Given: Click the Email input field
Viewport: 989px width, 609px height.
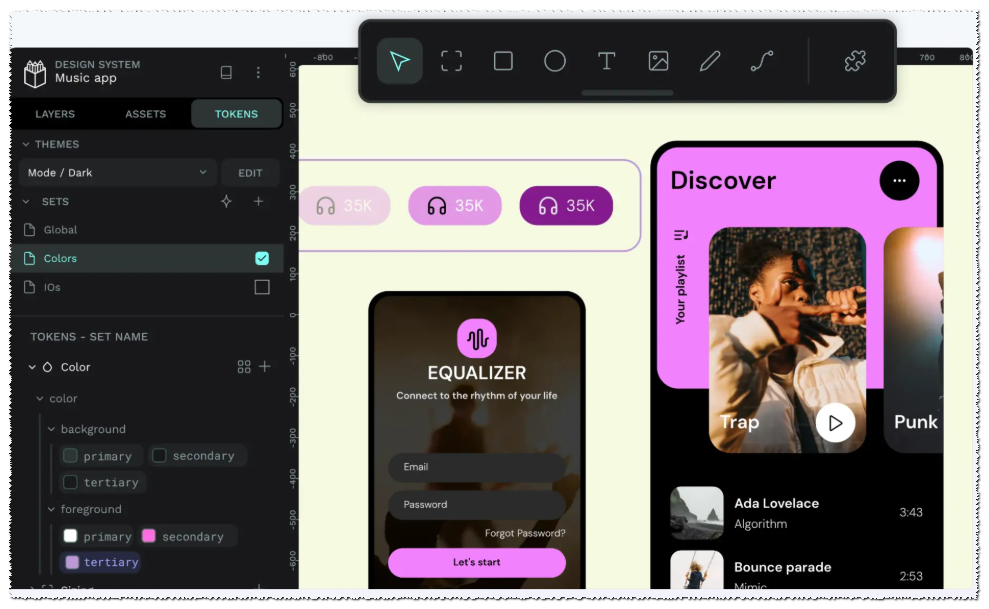Looking at the screenshot, I should pyautogui.click(x=477, y=467).
